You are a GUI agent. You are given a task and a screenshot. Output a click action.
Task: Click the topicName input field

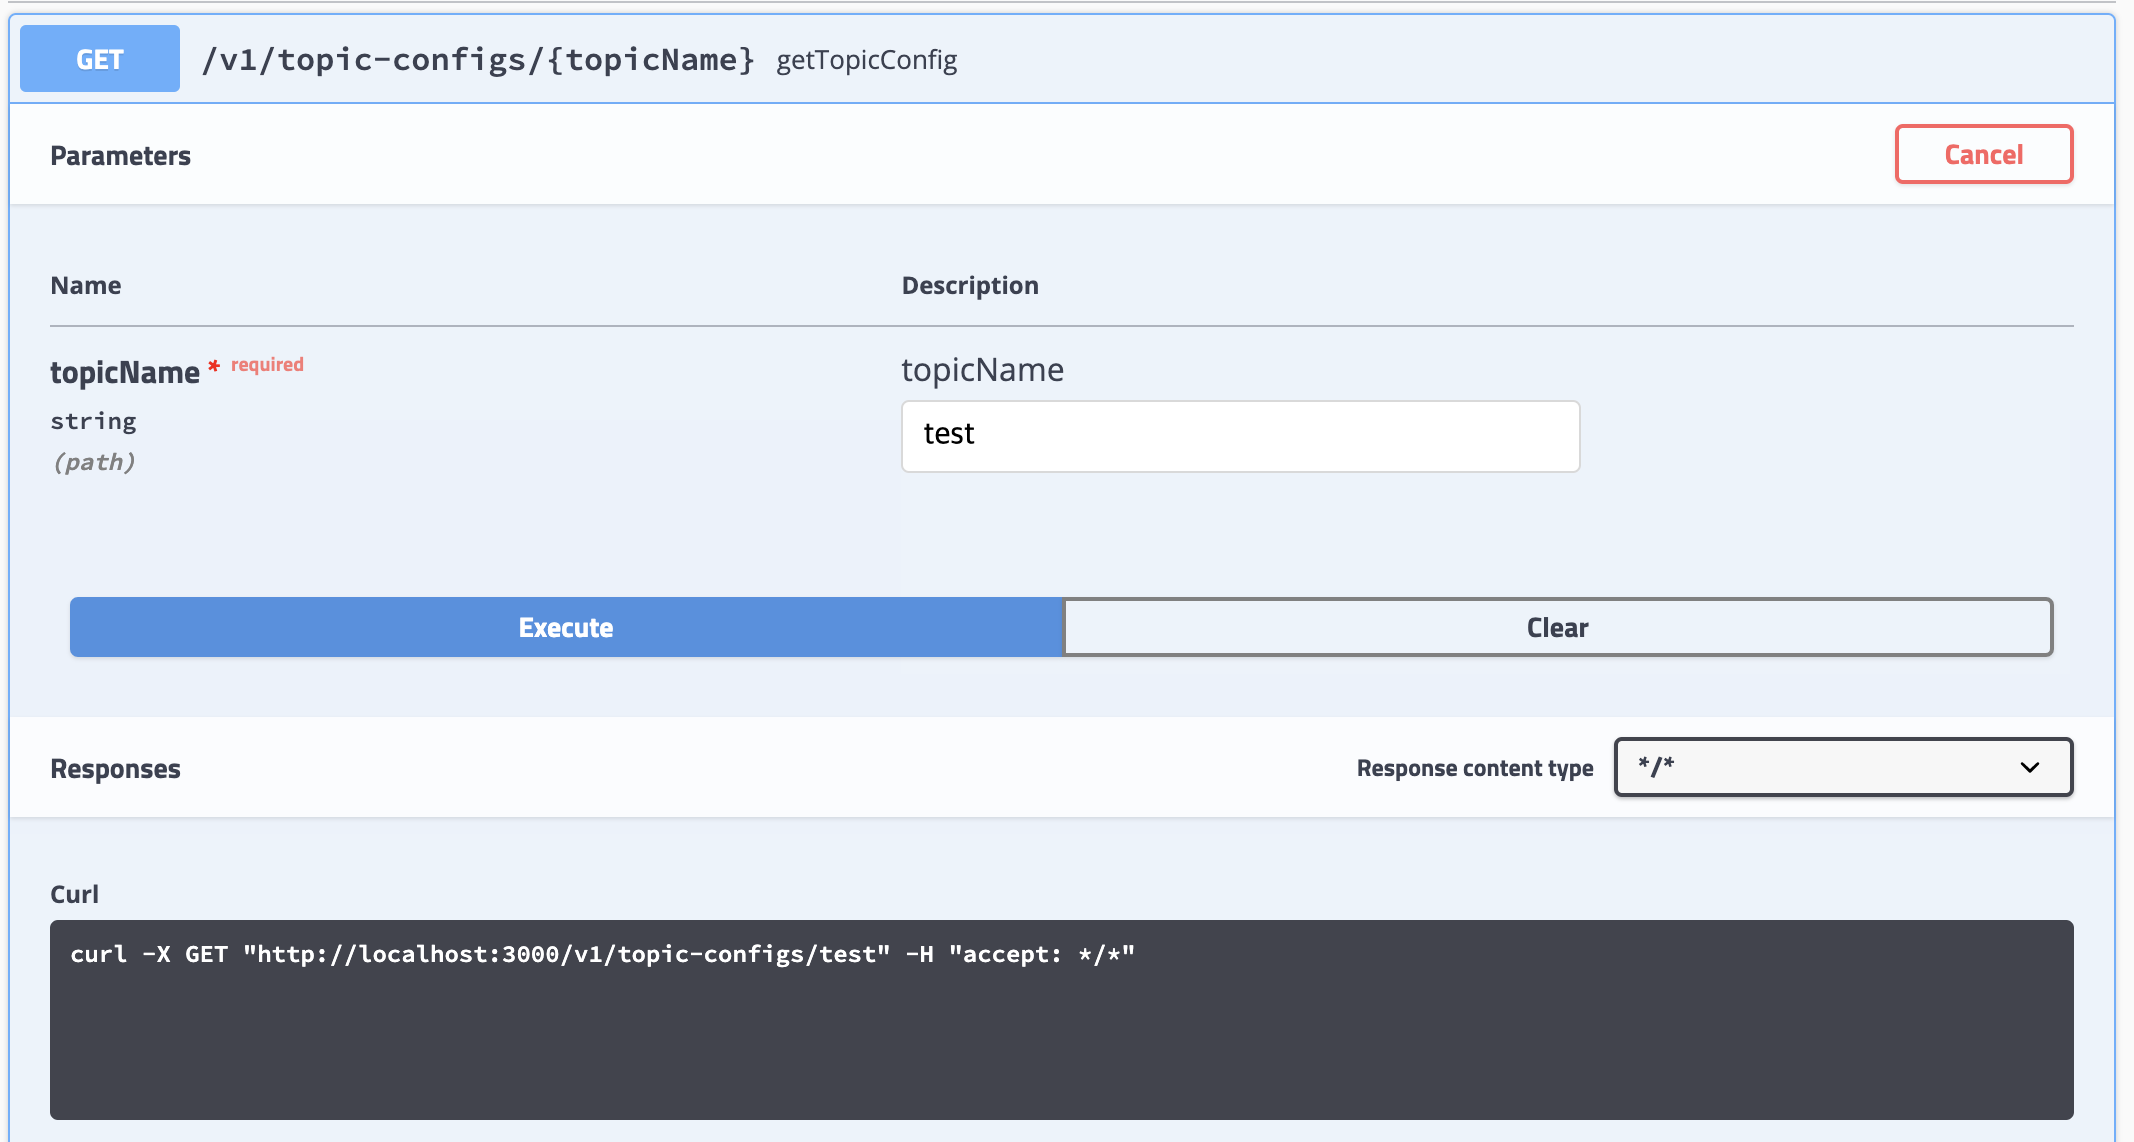pyautogui.click(x=1241, y=436)
